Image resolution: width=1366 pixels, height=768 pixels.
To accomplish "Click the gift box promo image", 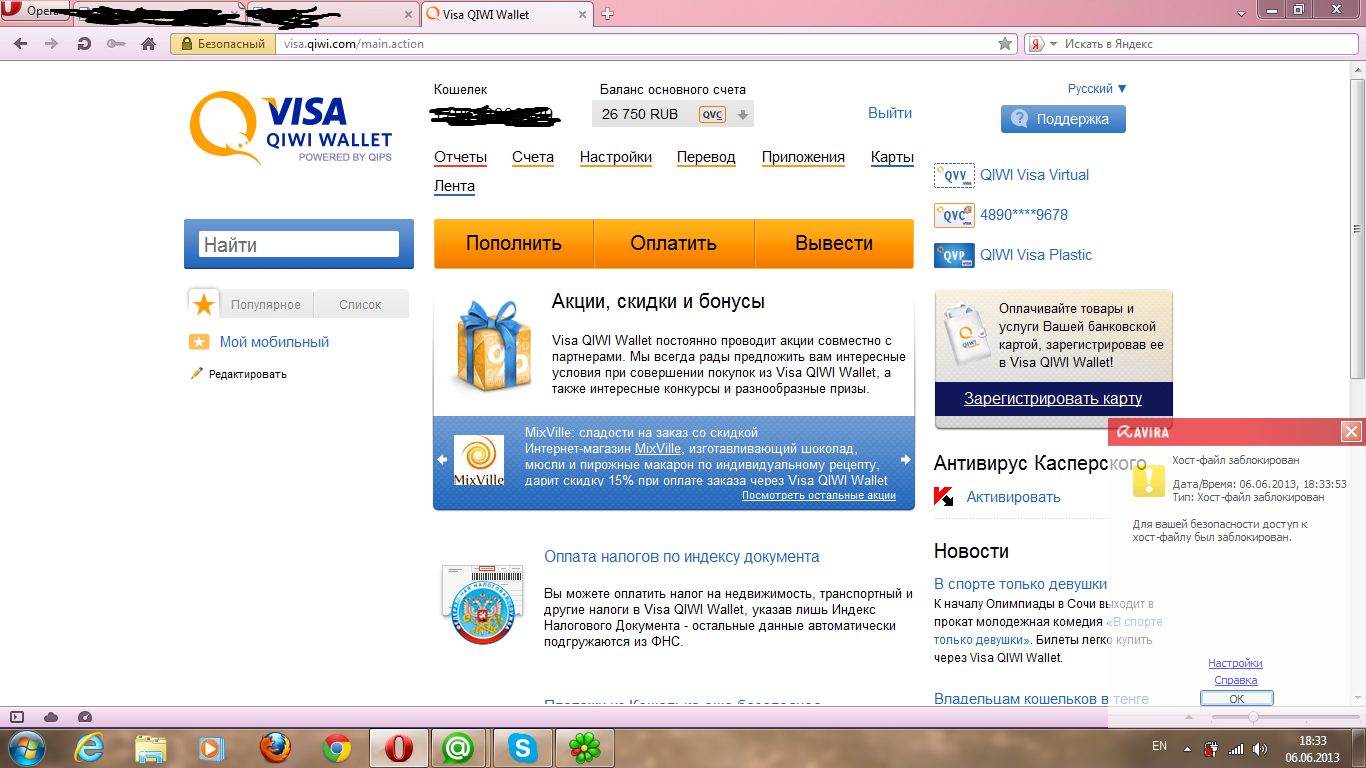I will coord(491,344).
